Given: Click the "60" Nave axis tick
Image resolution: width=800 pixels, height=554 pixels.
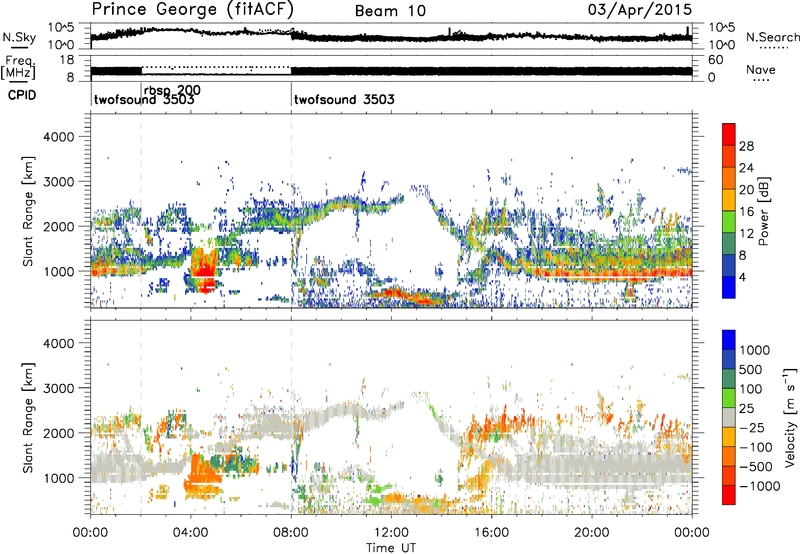Looking at the screenshot, I should point(715,60).
